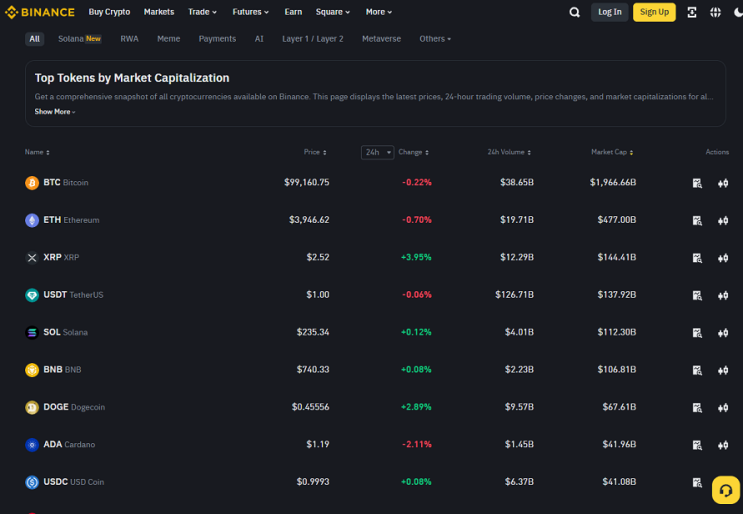
Task: Open the 24h timeframe dropdown
Action: pyautogui.click(x=378, y=152)
